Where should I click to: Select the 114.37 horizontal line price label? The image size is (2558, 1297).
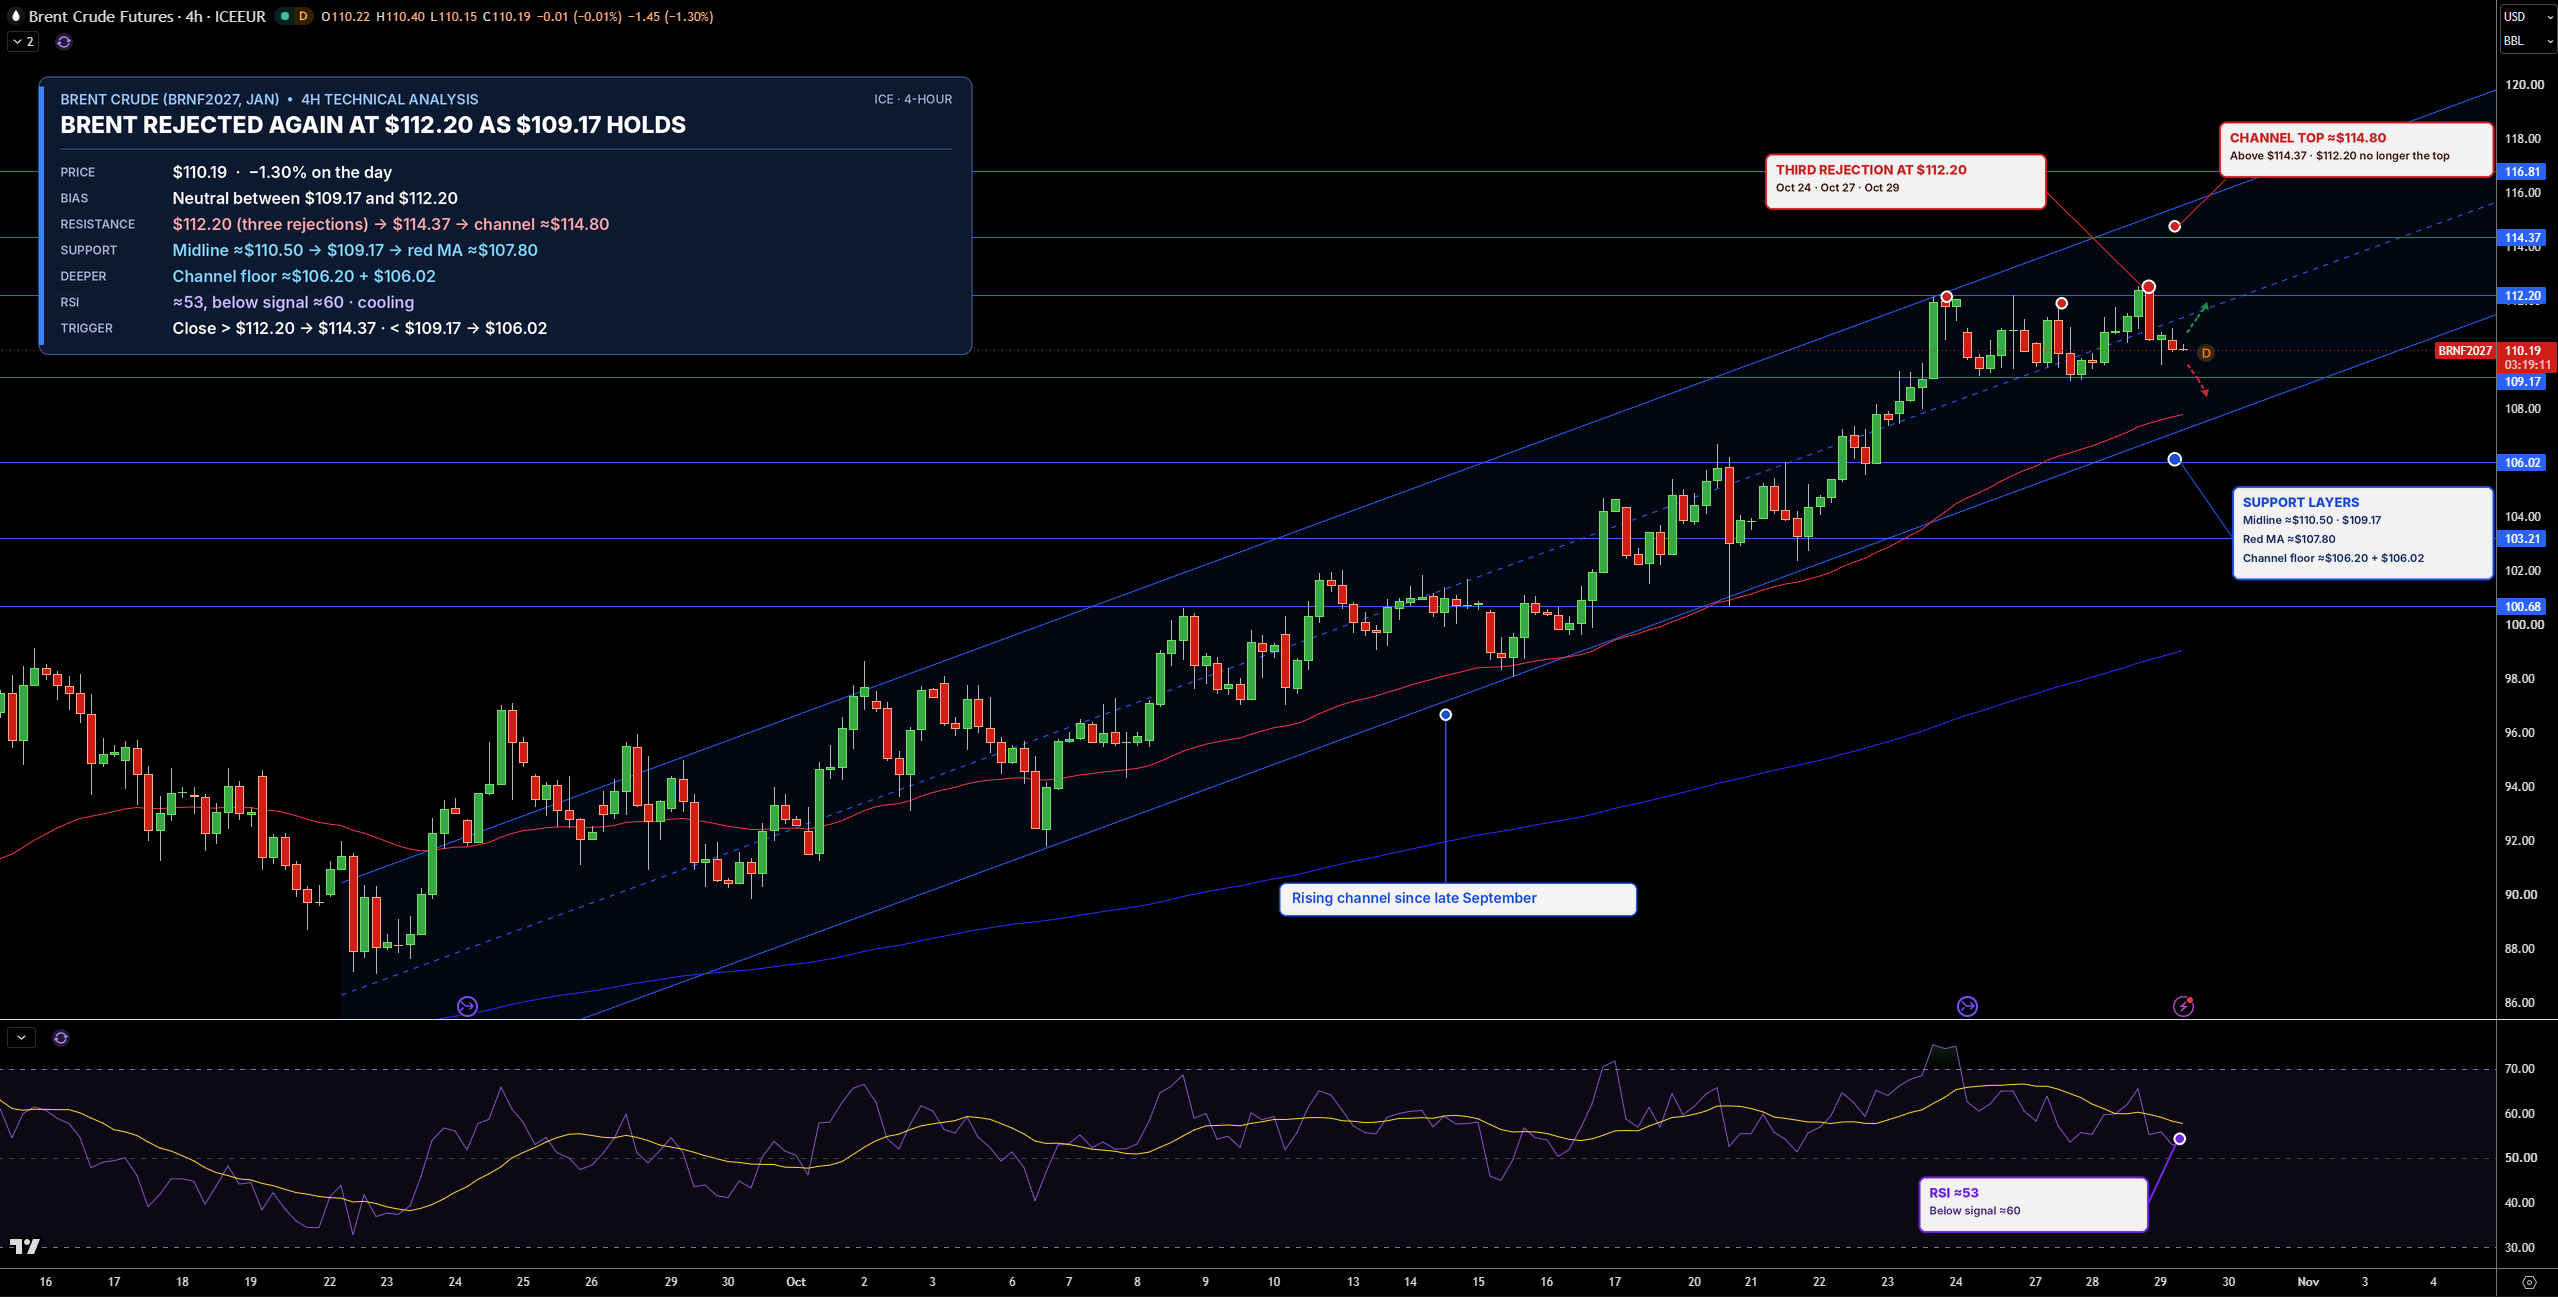2522,238
